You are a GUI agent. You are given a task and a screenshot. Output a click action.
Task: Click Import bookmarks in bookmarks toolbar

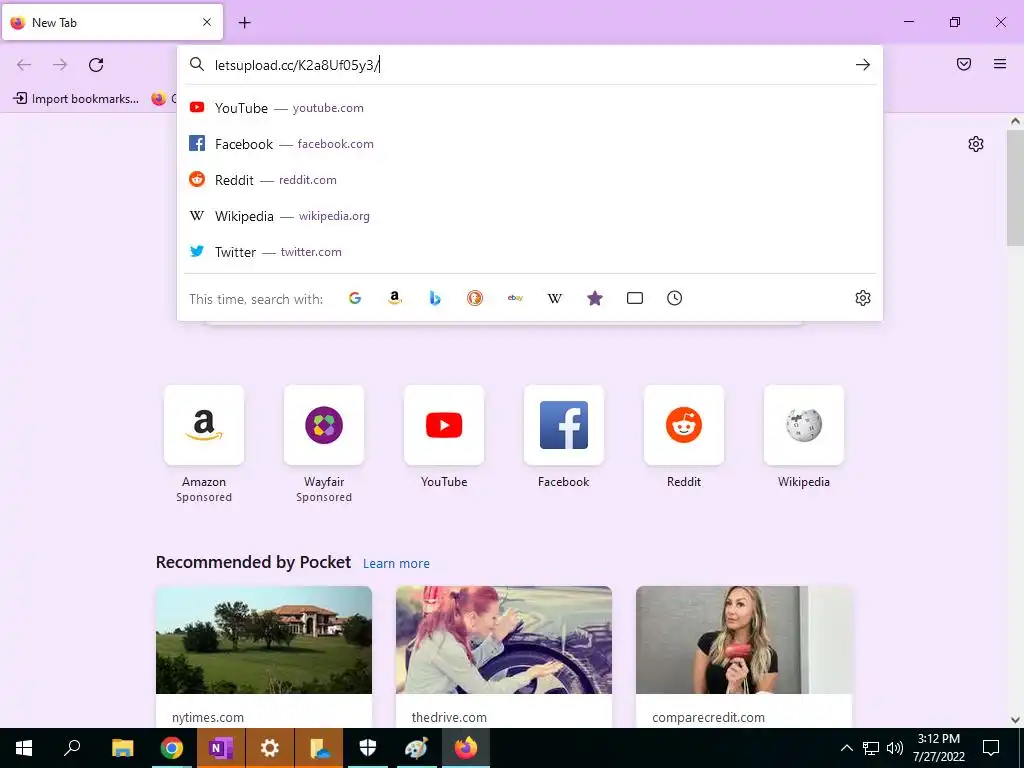click(x=76, y=99)
